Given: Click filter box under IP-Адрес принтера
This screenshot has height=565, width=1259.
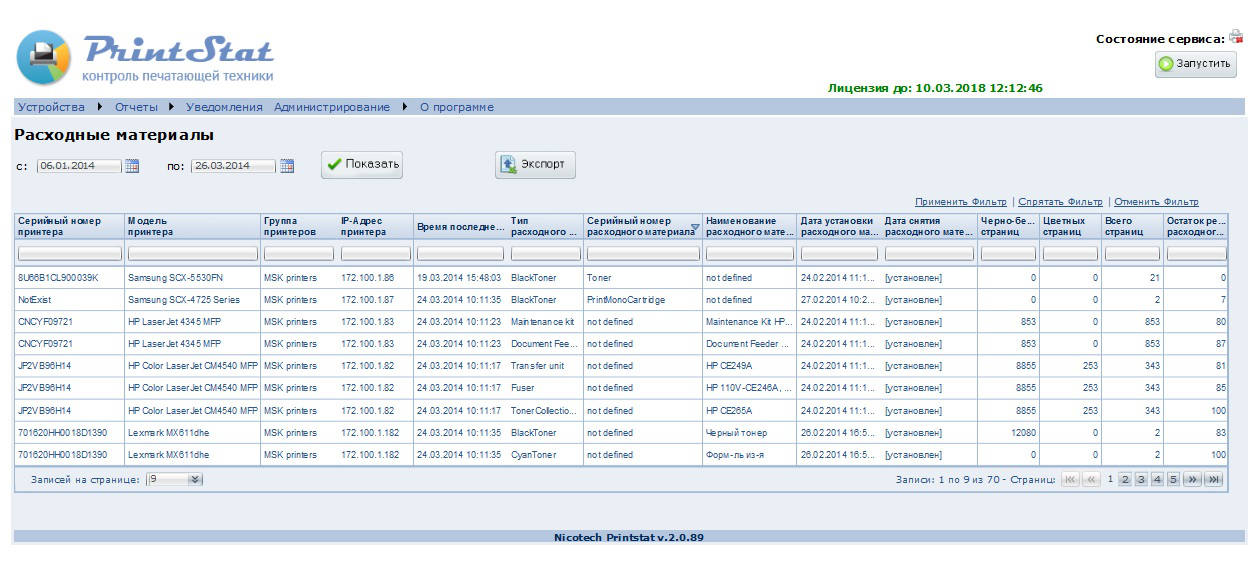Looking at the screenshot, I should [375, 254].
